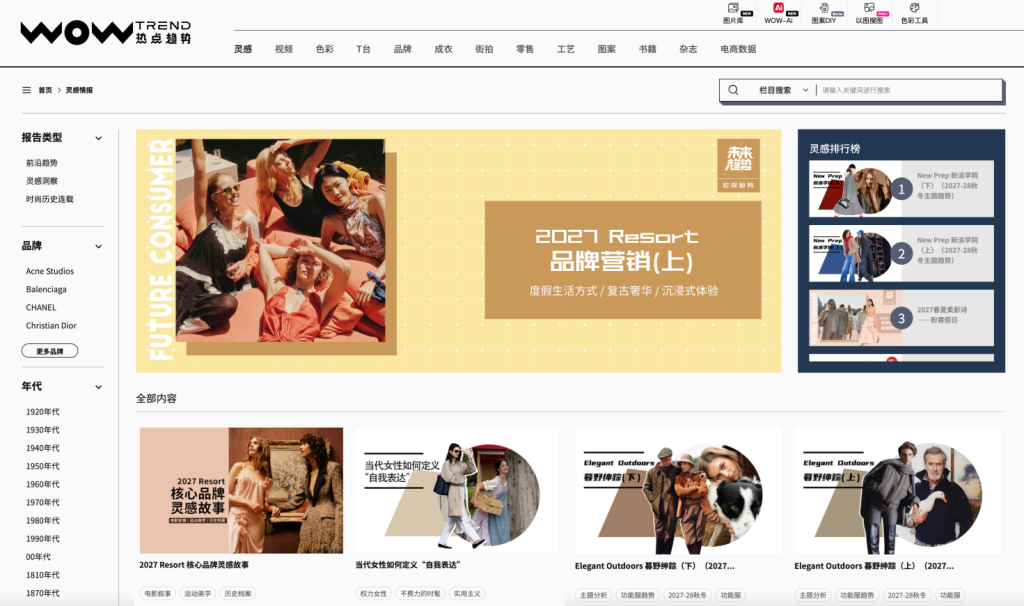This screenshot has height=606, width=1024.
Task: Open the 电商数据 nav tab
Action: pos(738,49)
